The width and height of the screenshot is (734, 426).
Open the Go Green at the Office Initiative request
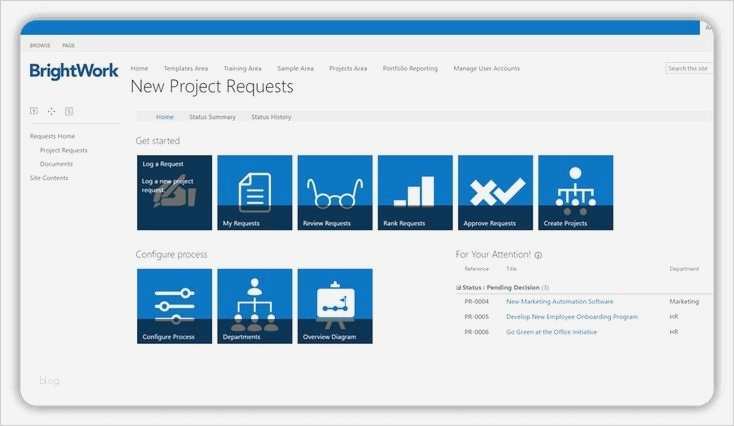tap(551, 332)
